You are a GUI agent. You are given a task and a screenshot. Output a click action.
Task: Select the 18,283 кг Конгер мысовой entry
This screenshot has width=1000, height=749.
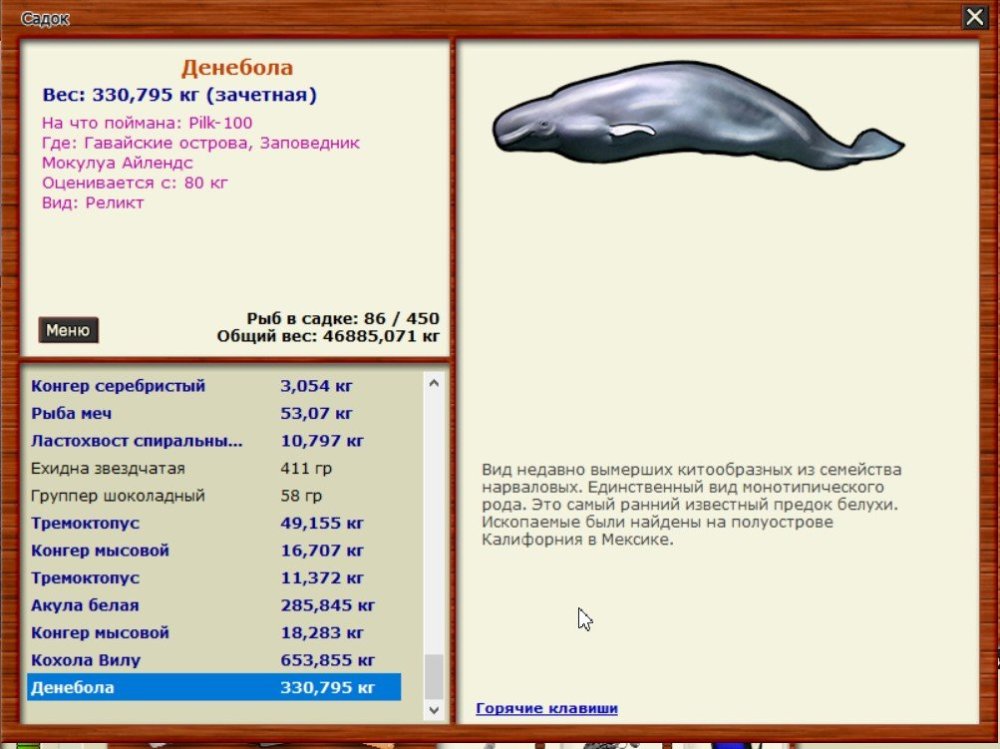214,633
